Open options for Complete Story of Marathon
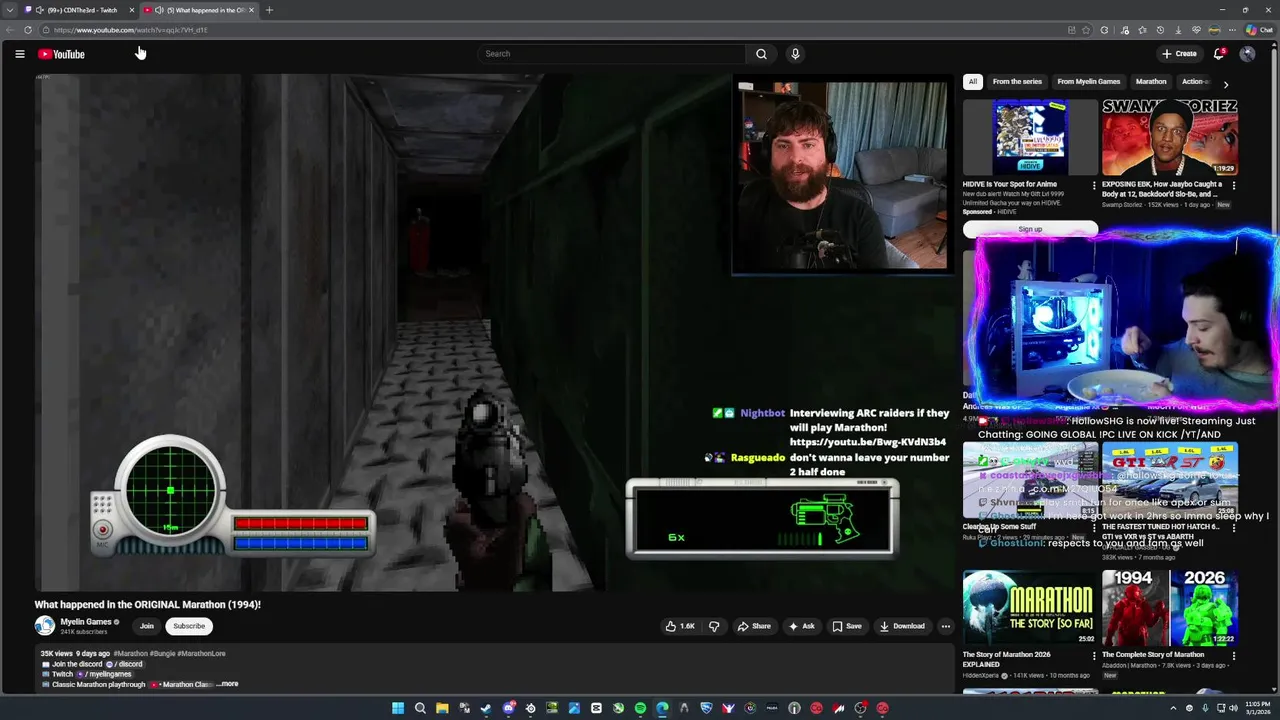The height and width of the screenshot is (720, 1280). point(1234,656)
